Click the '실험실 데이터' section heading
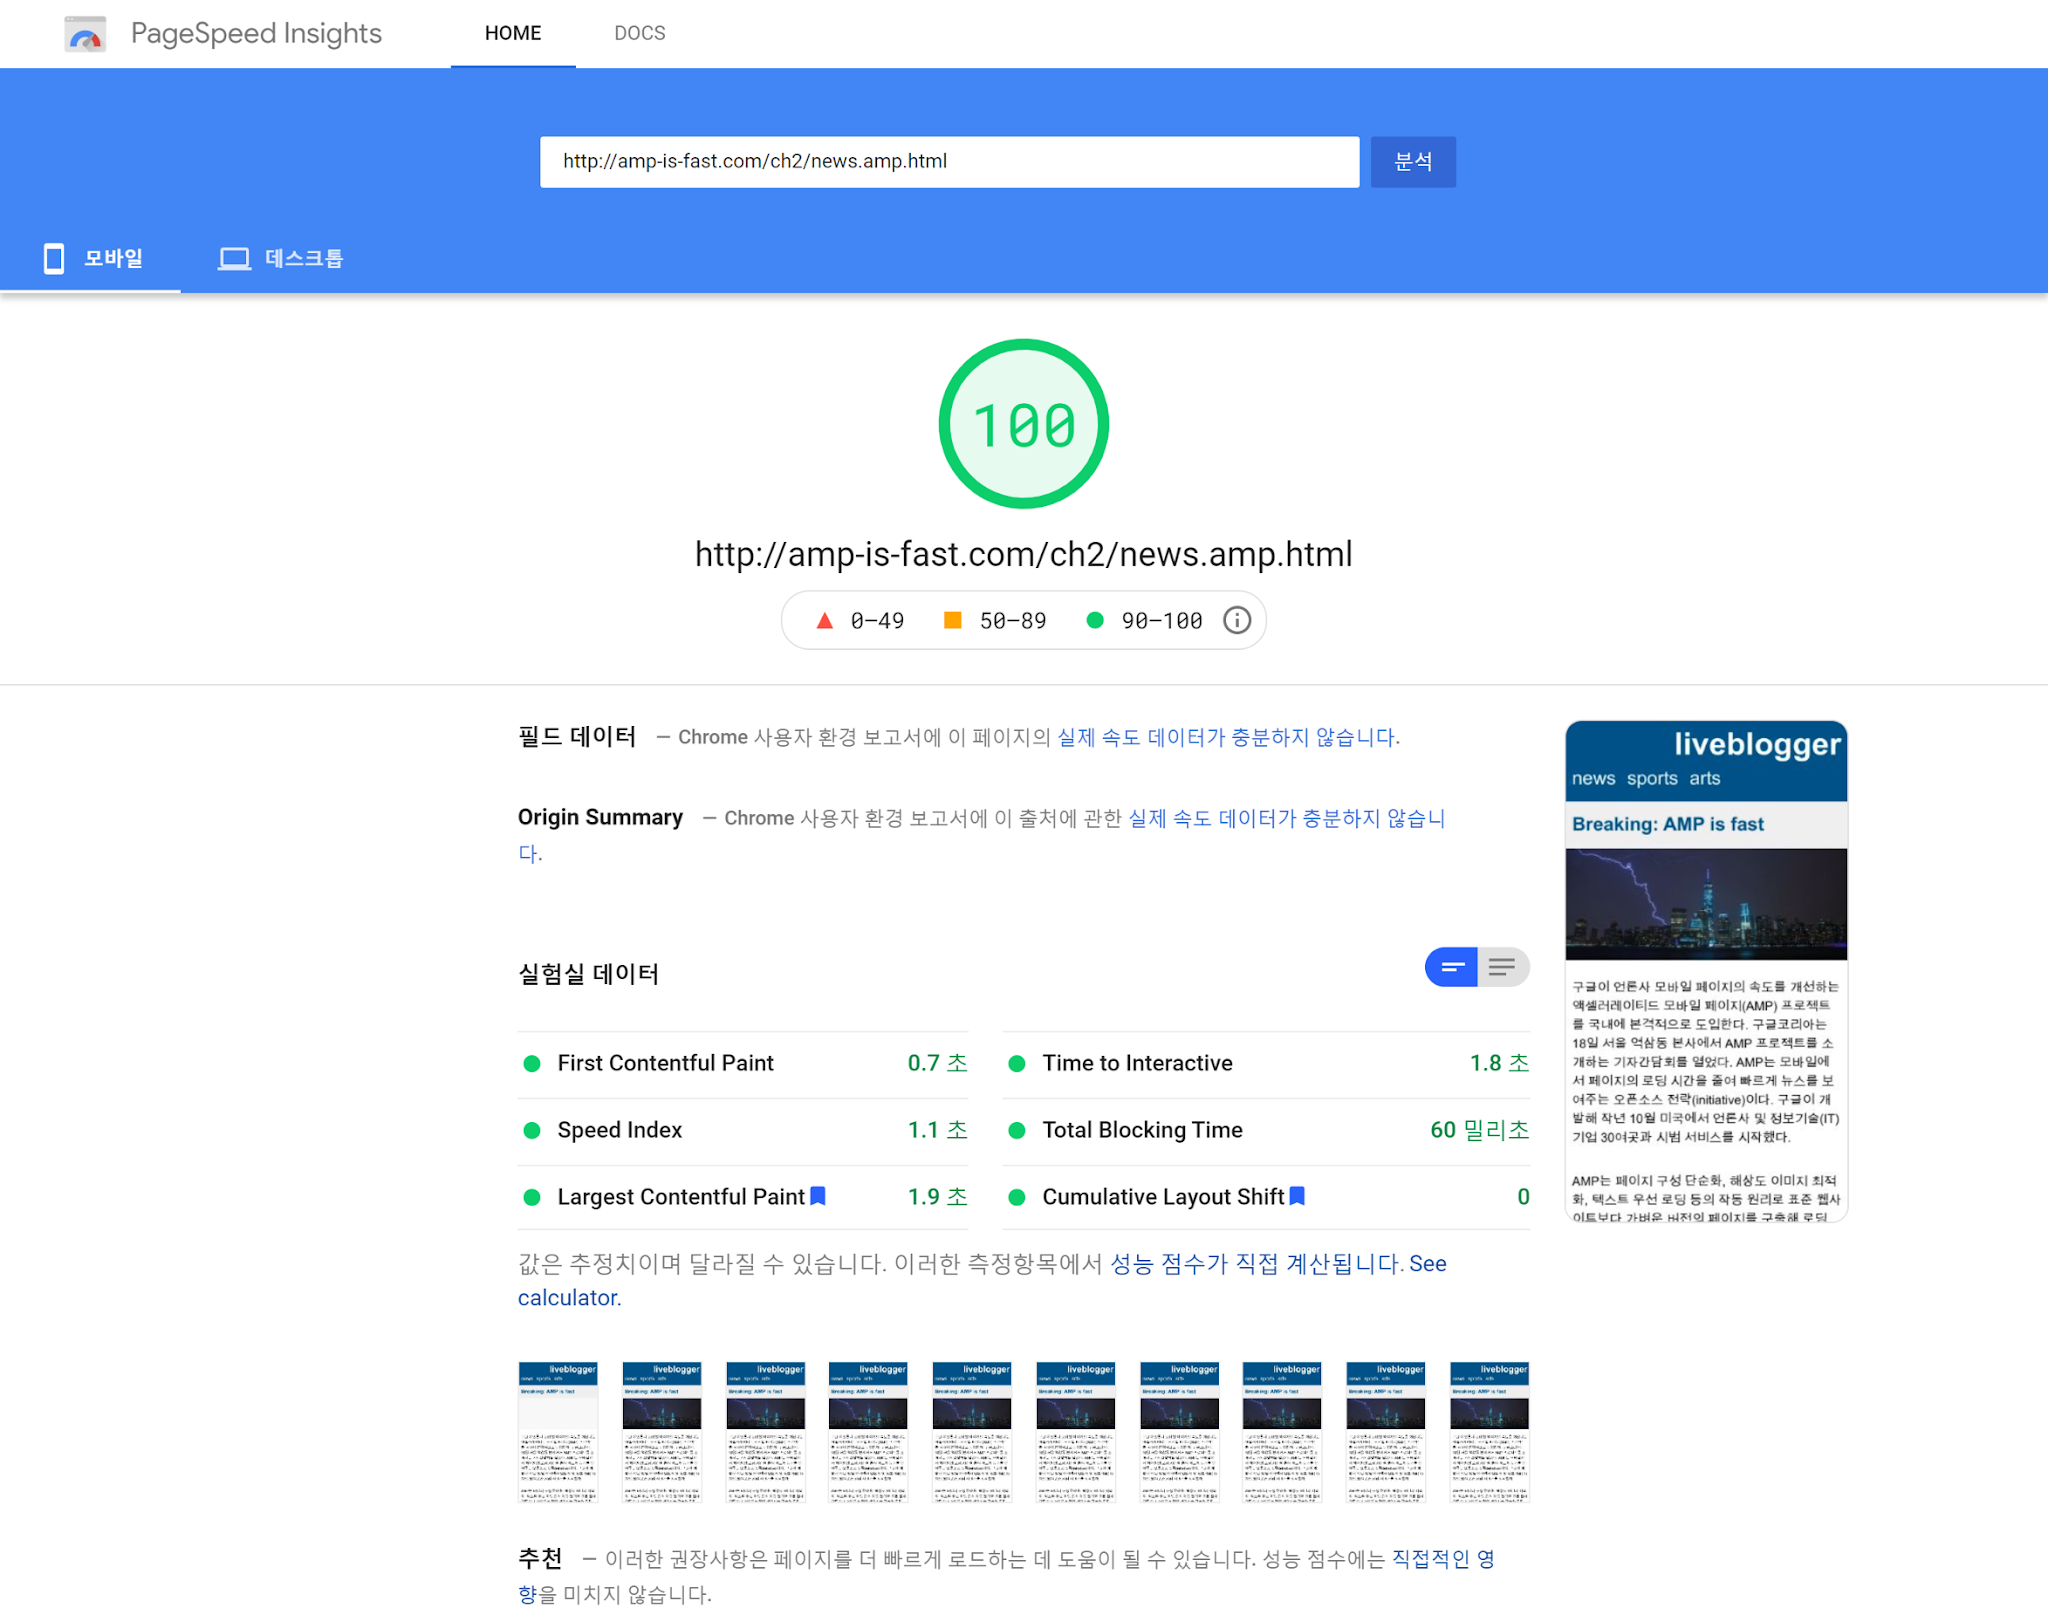Screen dimensions: 2048x1622 pyautogui.click(x=588, y=974)
